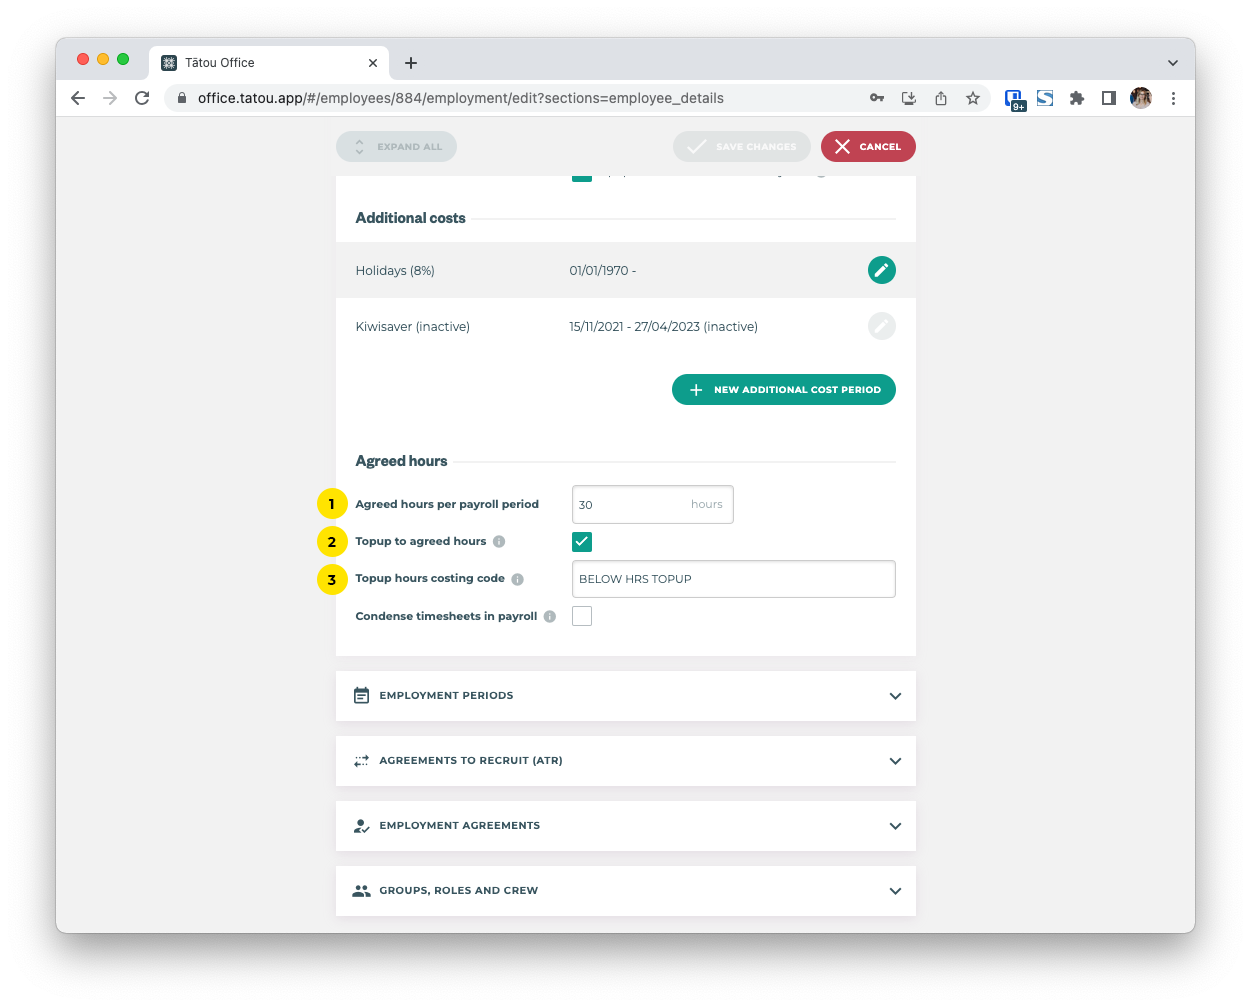Image resolution: width=1251 pixels, height=1007 pixels.
Task: Open a new browser tab
Action: point(411,63)
